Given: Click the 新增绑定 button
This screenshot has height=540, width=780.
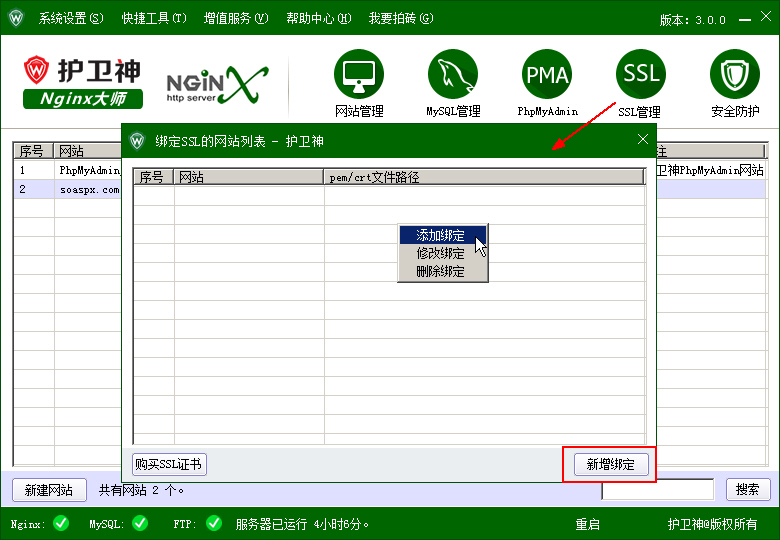Looking at the screenshot, I should 610,464.
